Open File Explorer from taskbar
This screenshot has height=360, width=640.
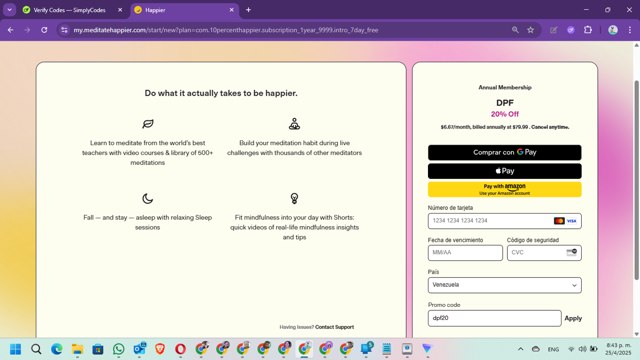click(78, 349)
